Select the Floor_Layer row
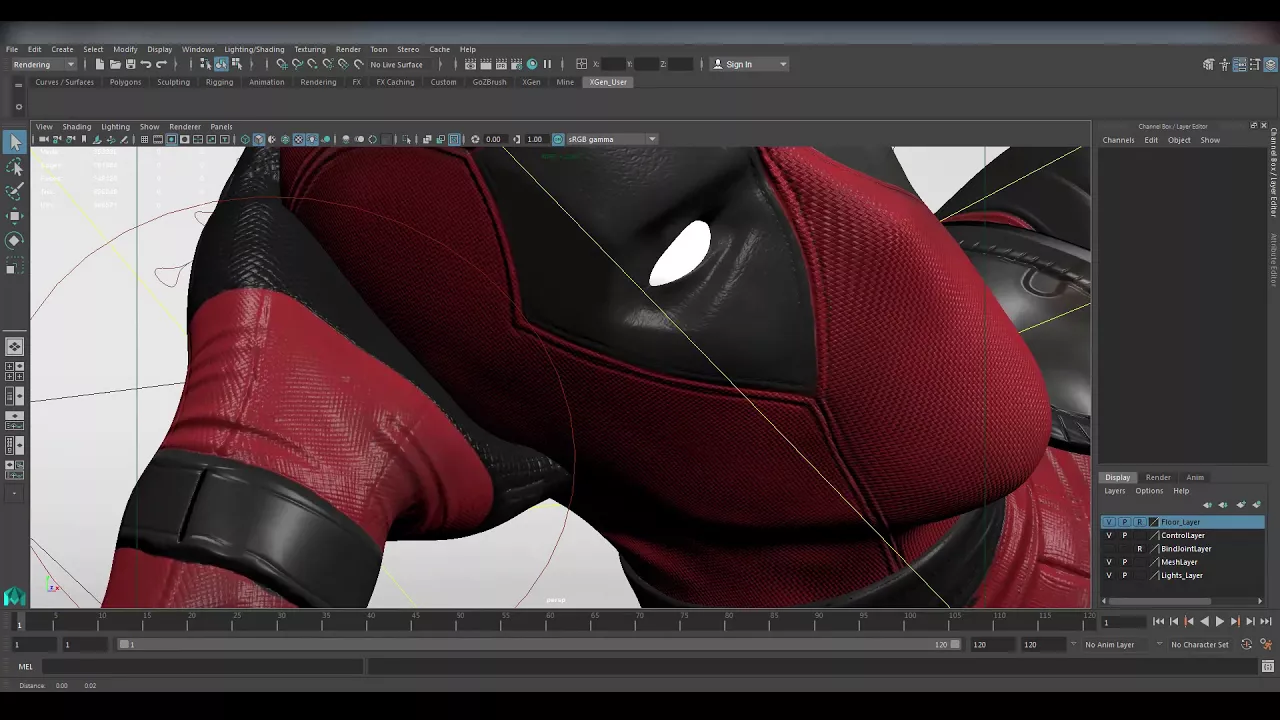 (1183, 522)
